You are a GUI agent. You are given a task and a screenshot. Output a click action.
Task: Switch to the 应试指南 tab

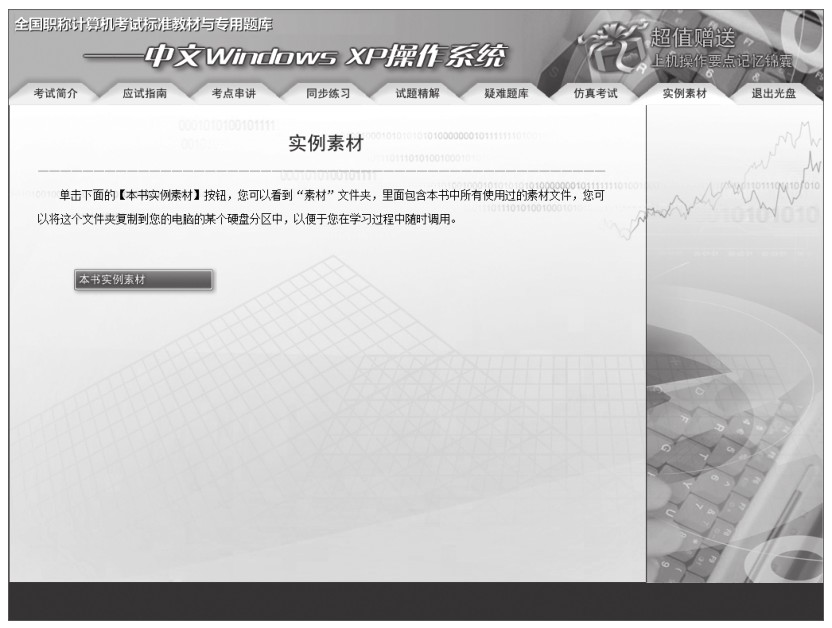[144, 93]
